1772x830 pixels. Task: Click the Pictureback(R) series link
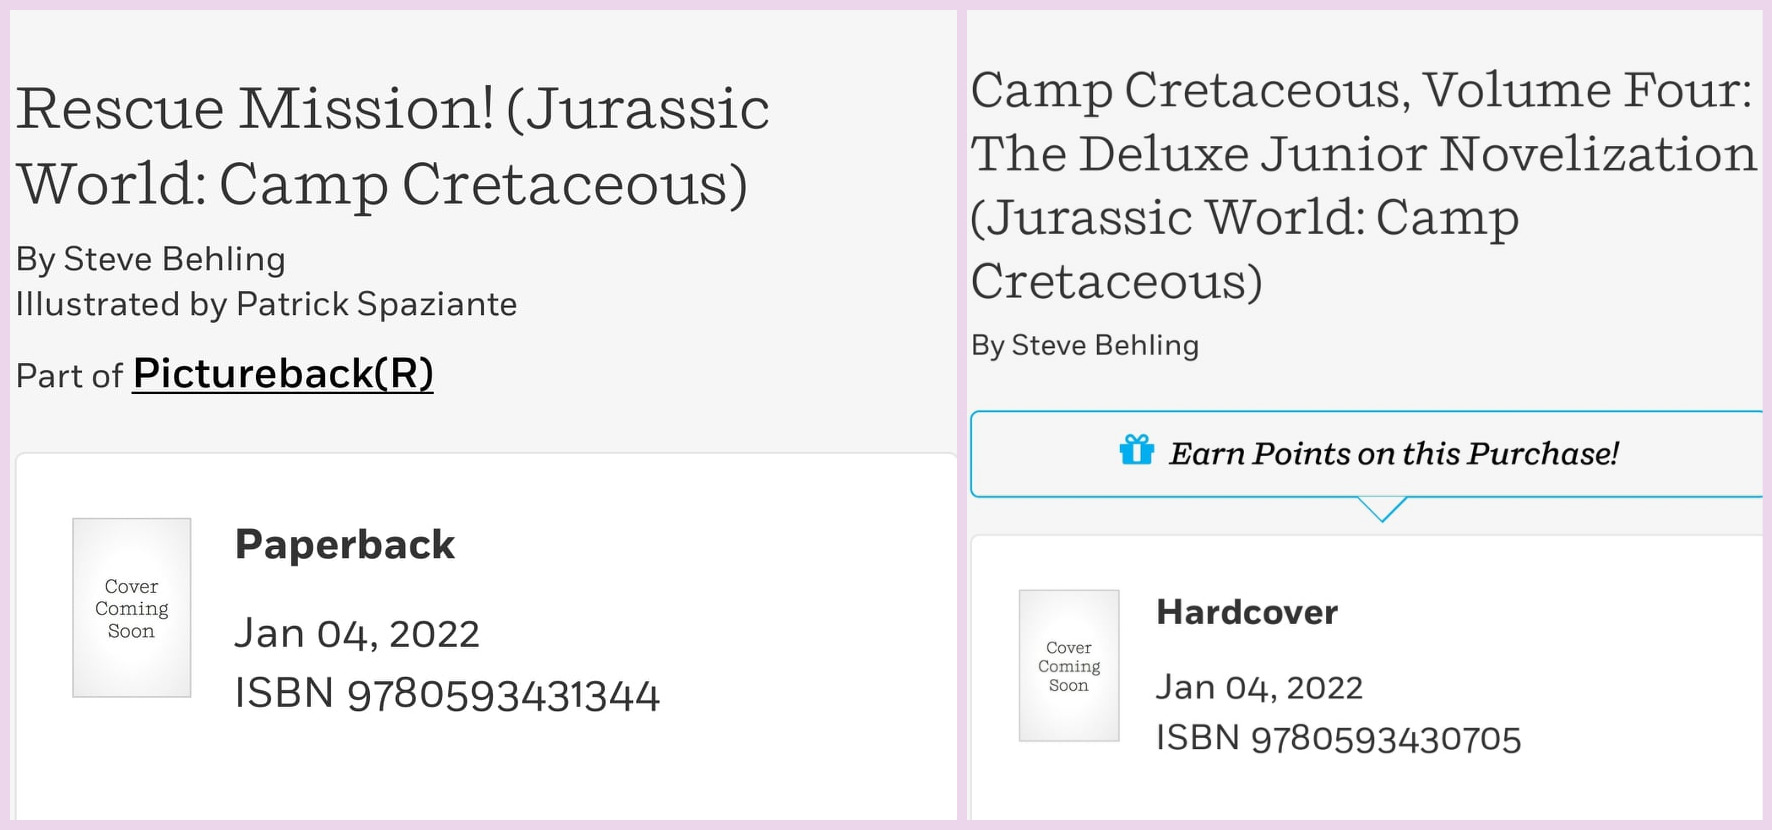point(283,375)
